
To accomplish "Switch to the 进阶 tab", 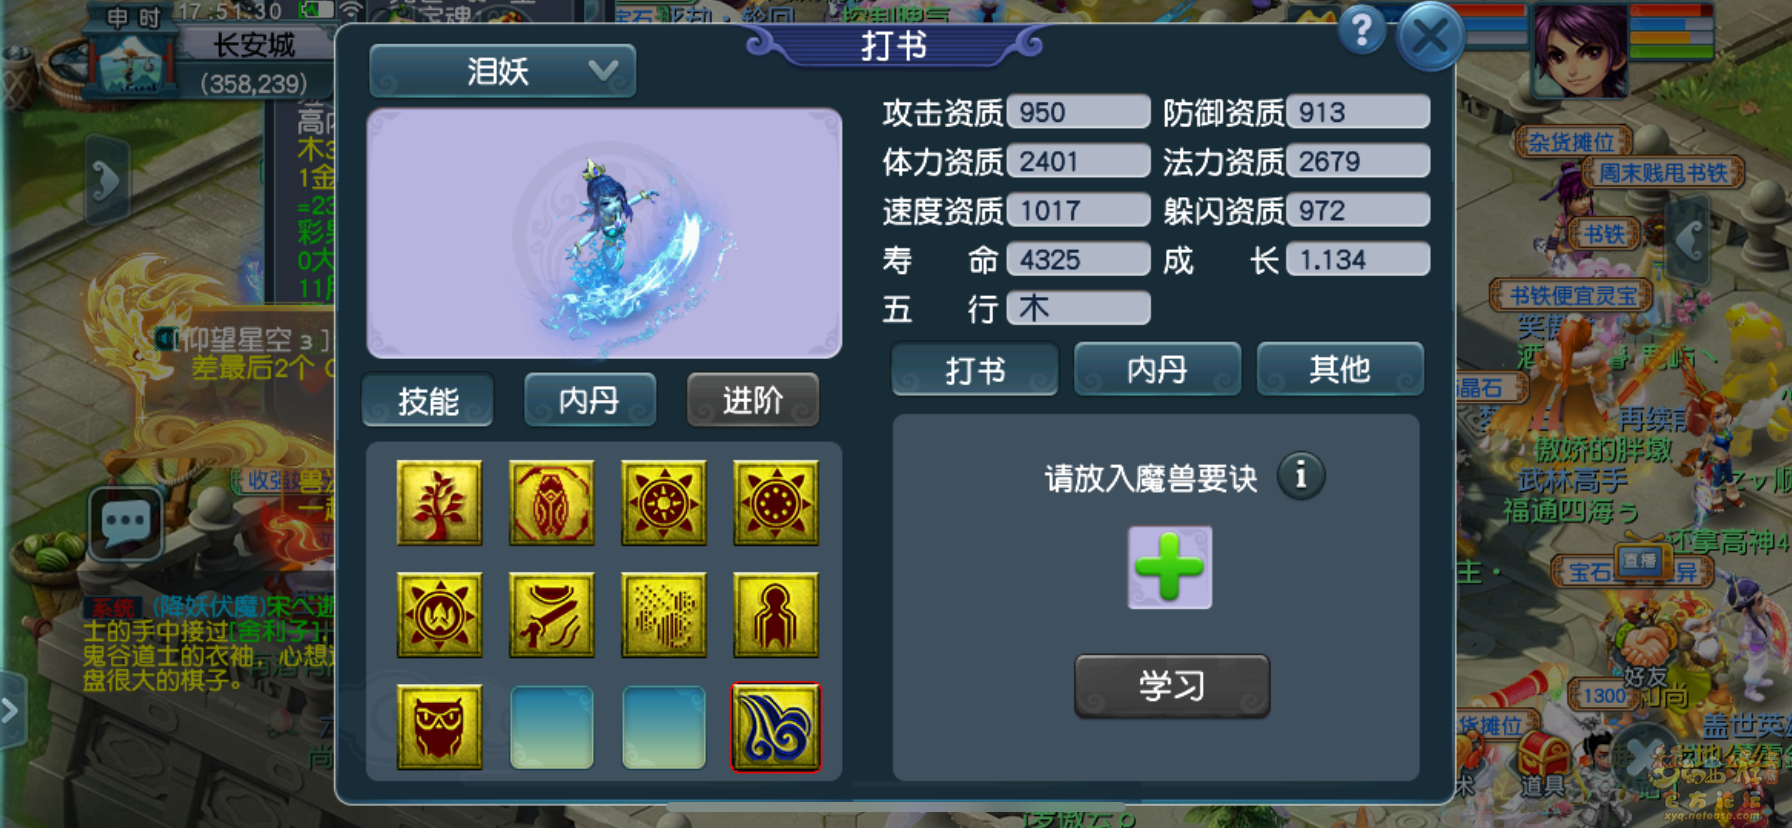I will click(x=753, y=400).
